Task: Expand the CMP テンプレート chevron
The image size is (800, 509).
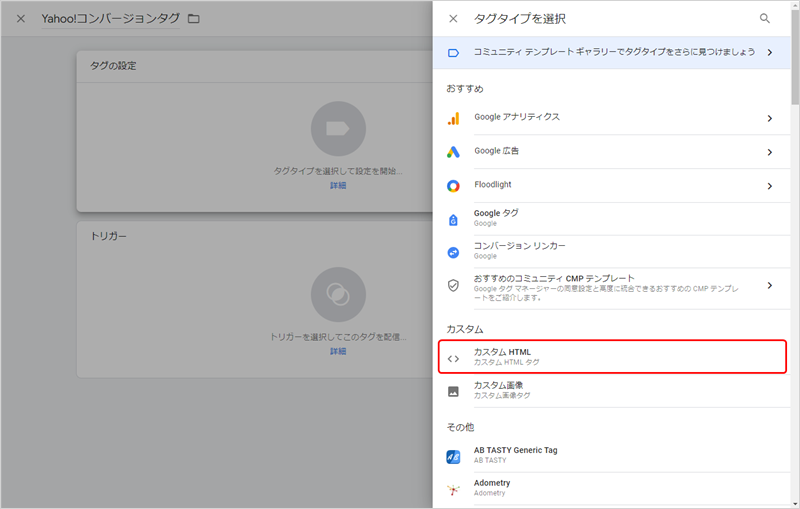Action: pyautogui.click(x=770, y=285)
